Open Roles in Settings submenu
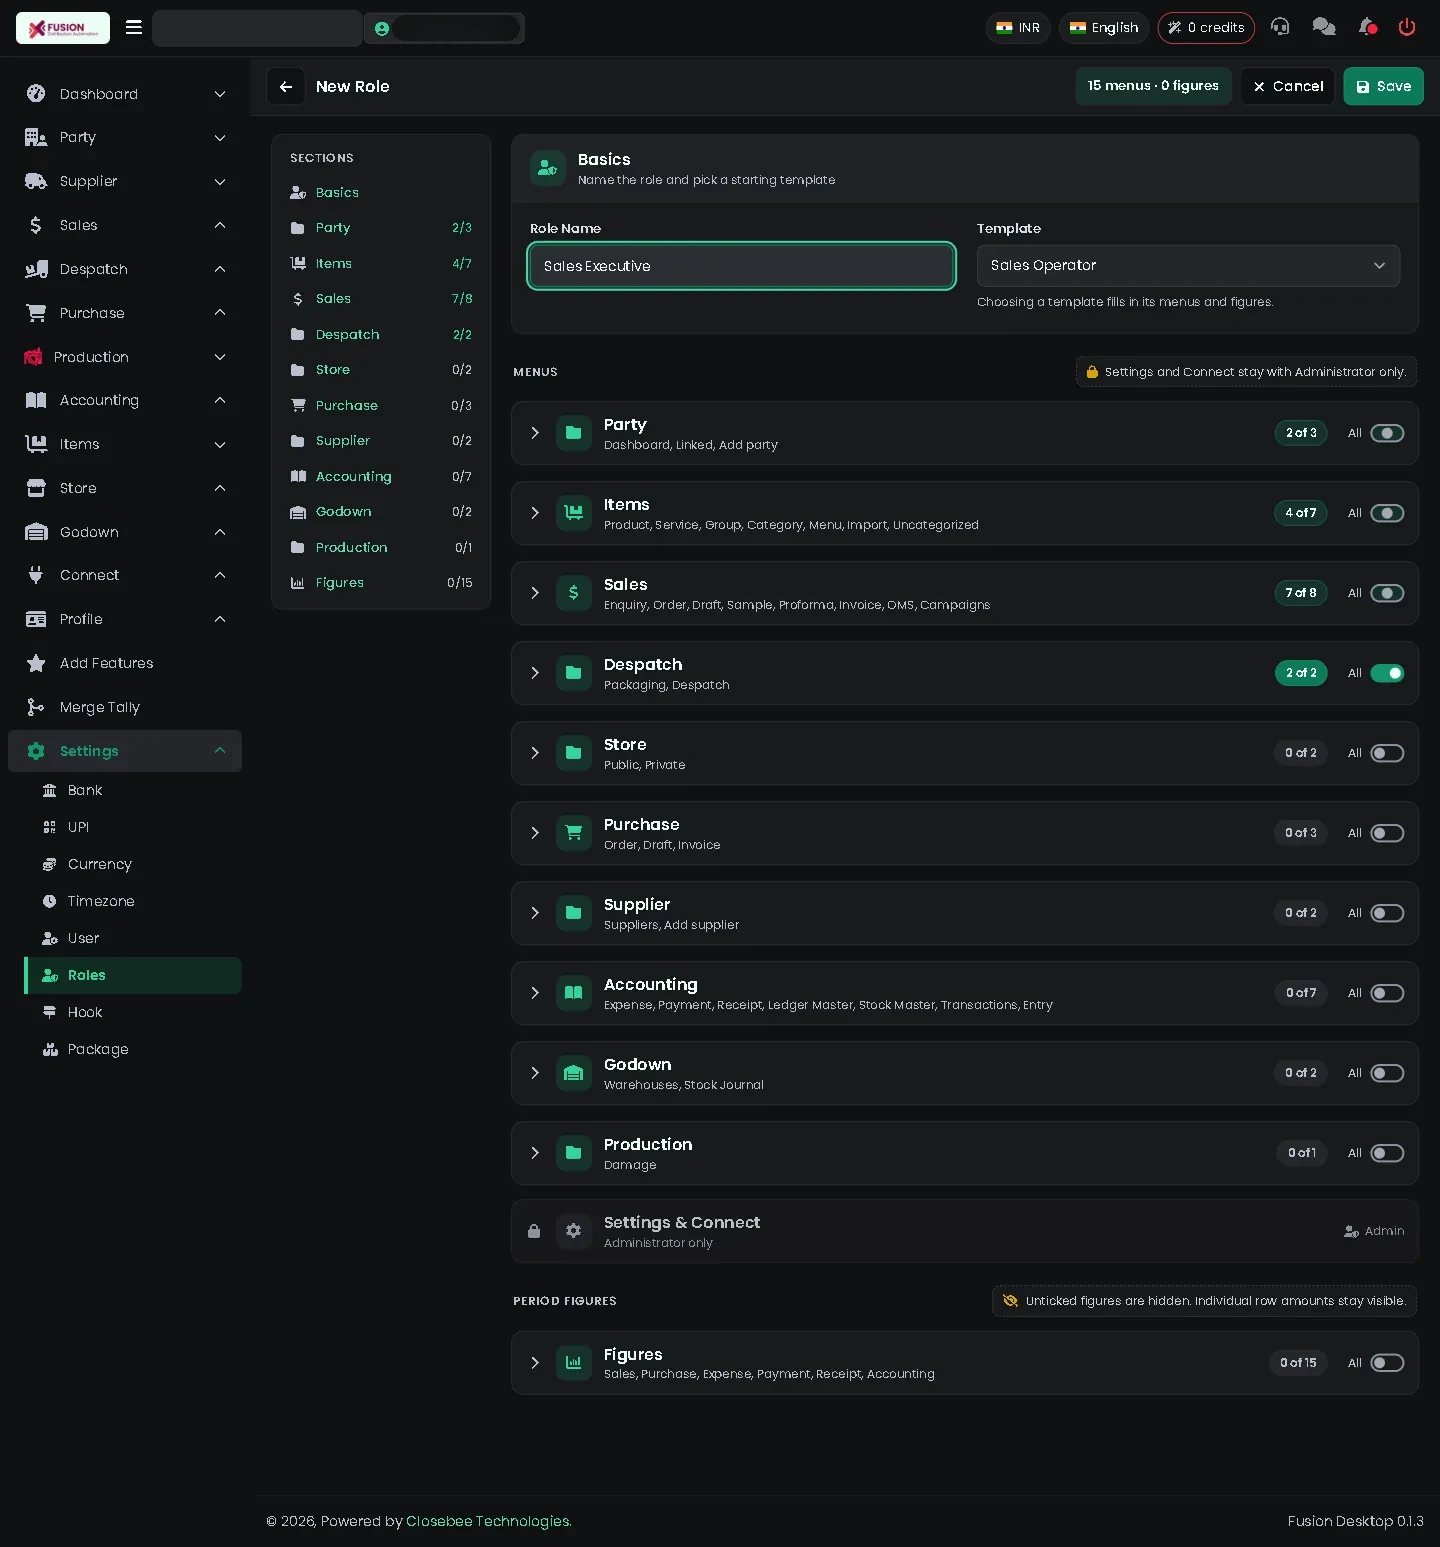 pyautogui.click(x=133, y=975)
